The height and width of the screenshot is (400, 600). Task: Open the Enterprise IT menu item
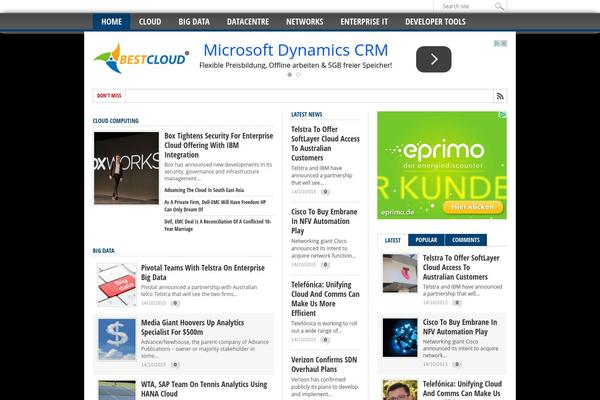364,22
